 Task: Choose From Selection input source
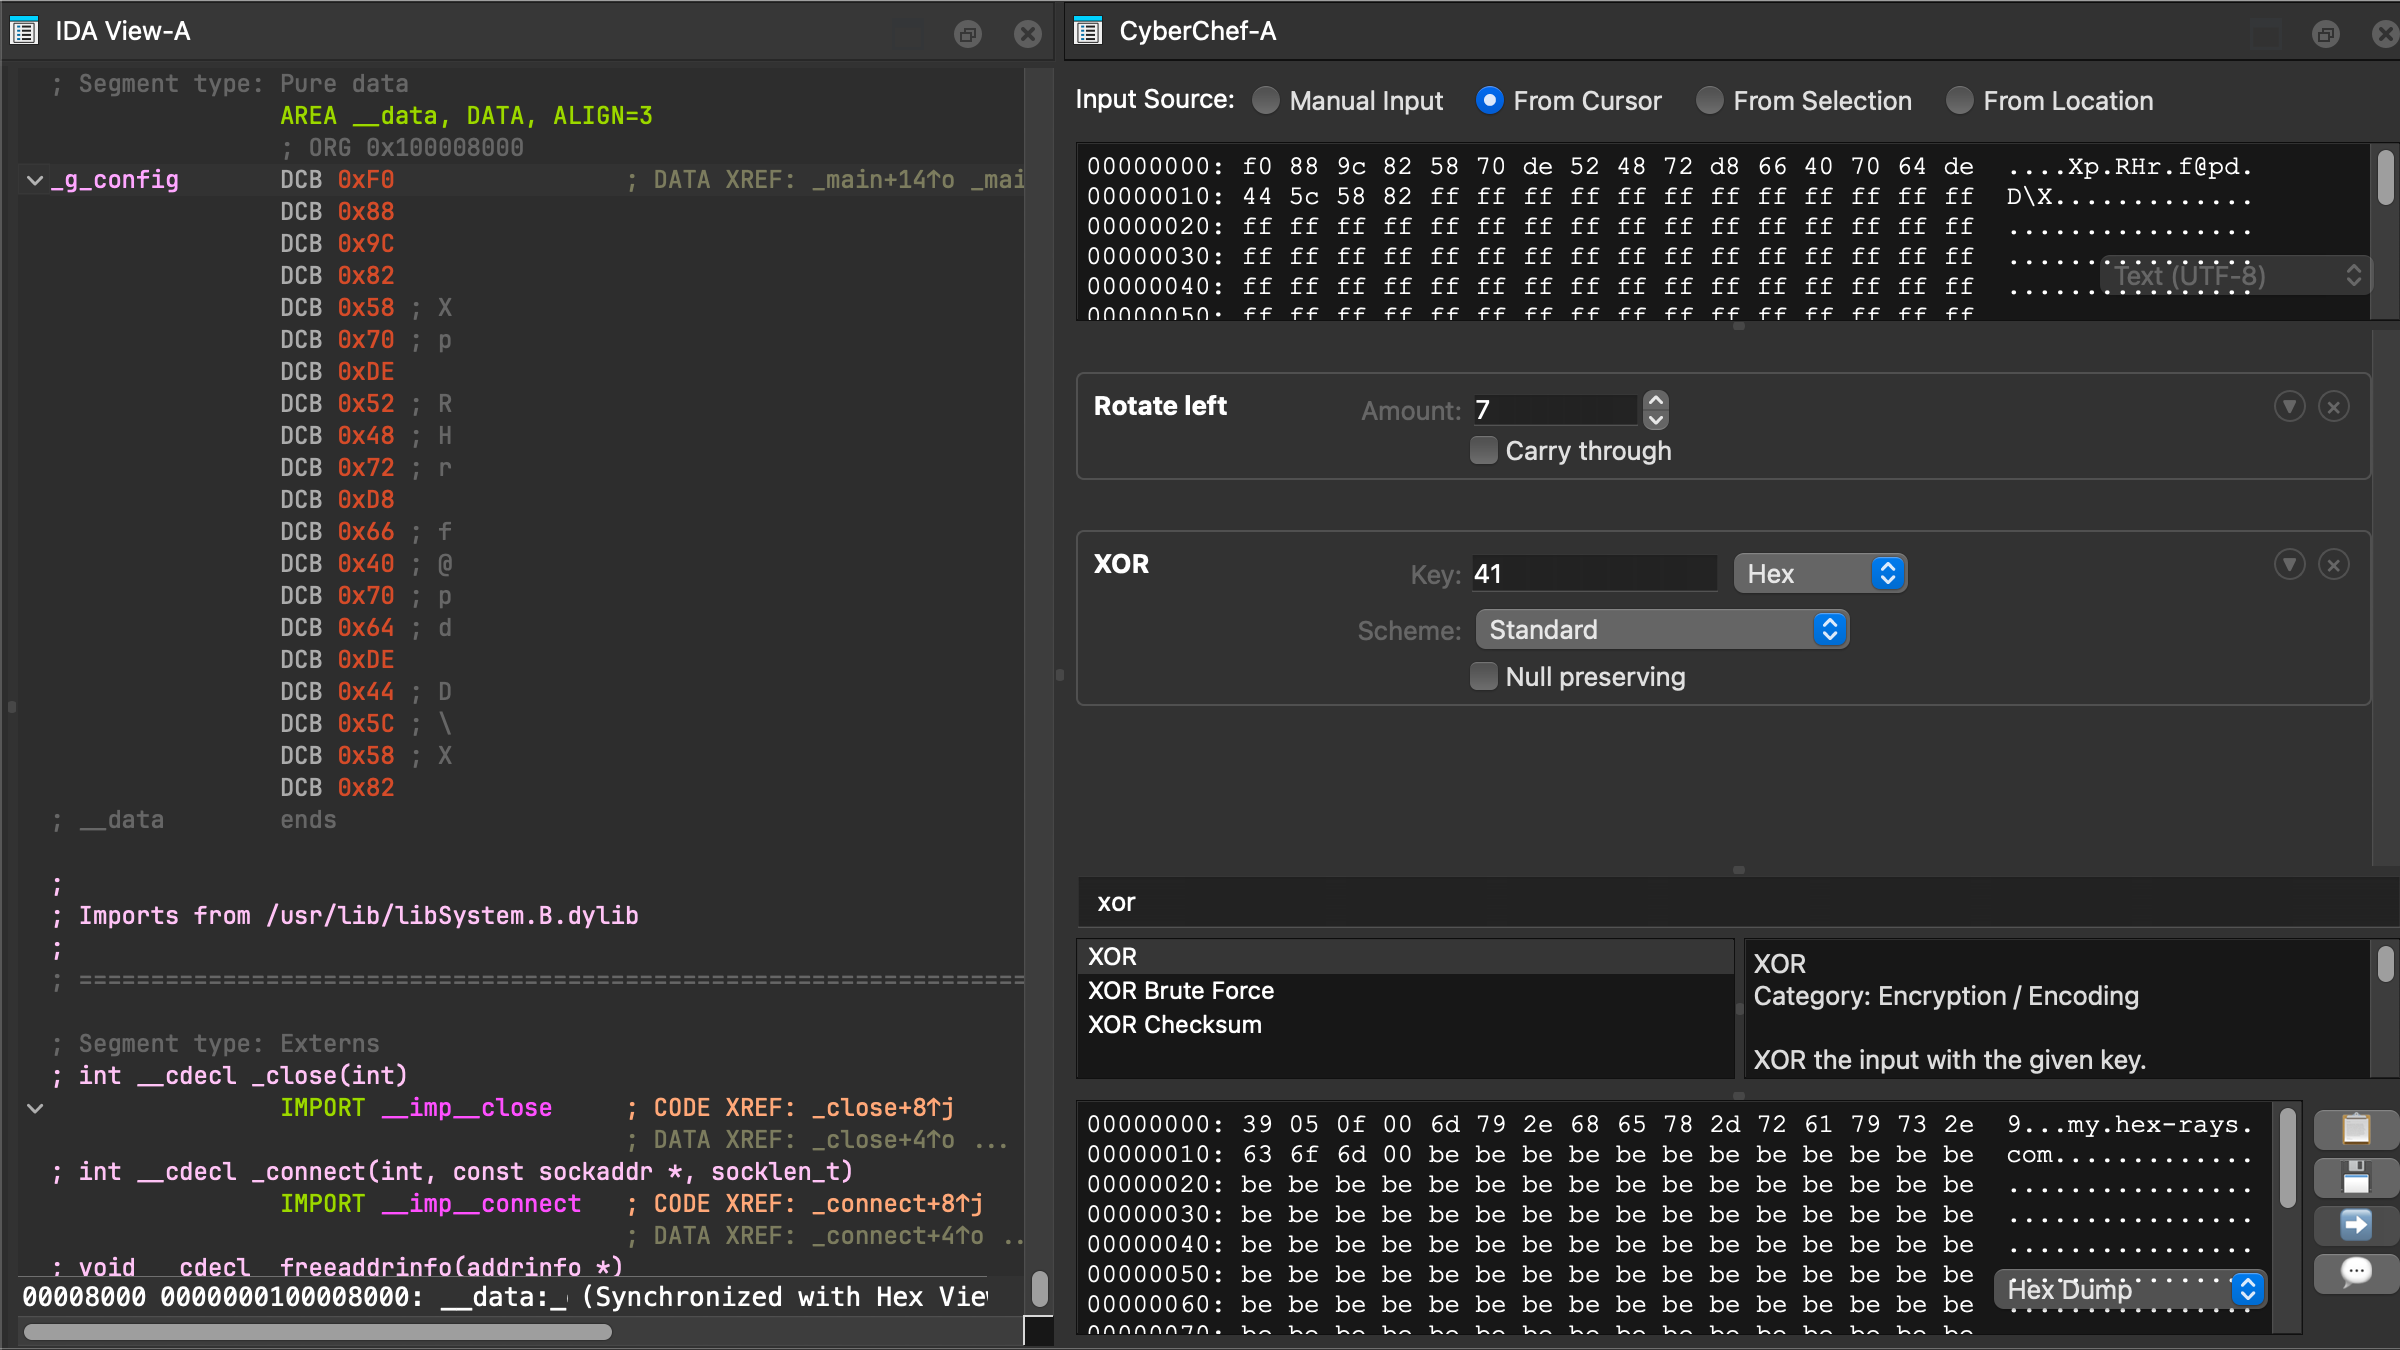click(x=1710, y=101)
